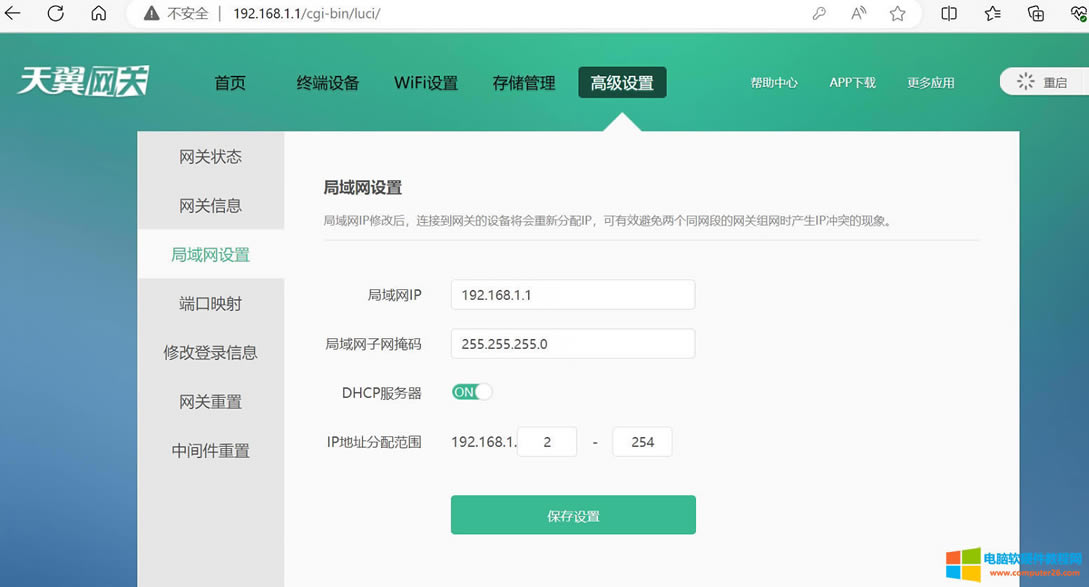Open read aloud icon in address bar
Viewport: 1089px width, 587px height.
point(858,14)
